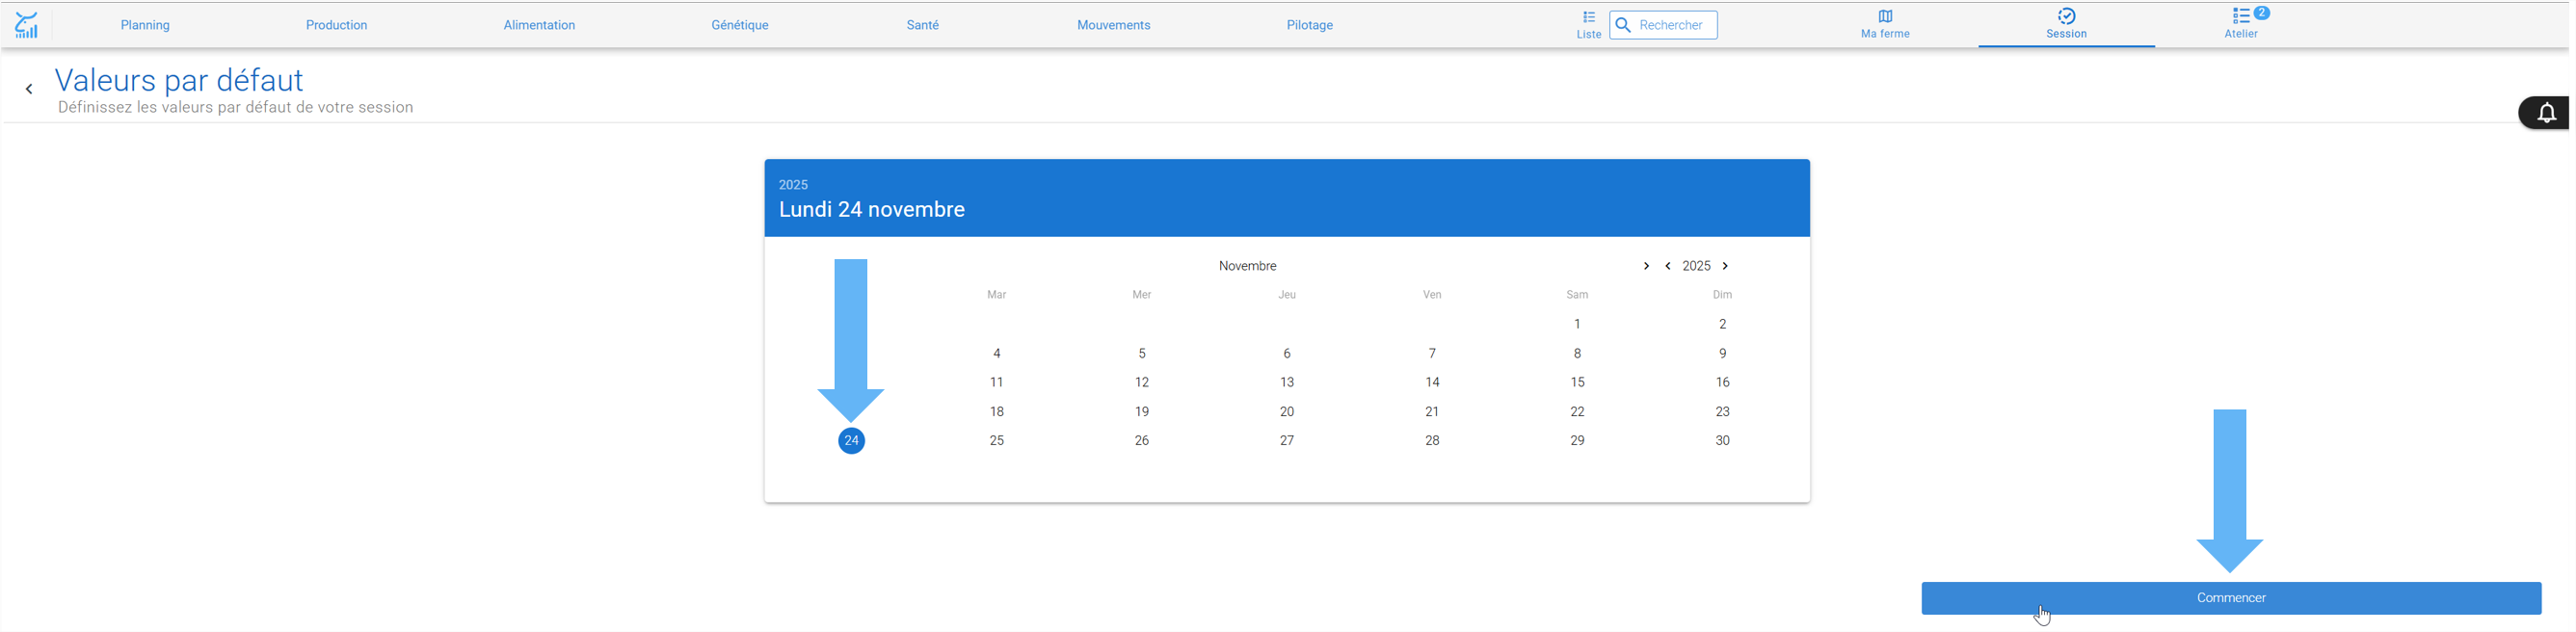This screenshot has width=2576, height=632.
Task: Open the notifications bell
Action: tap(2546, 113)
